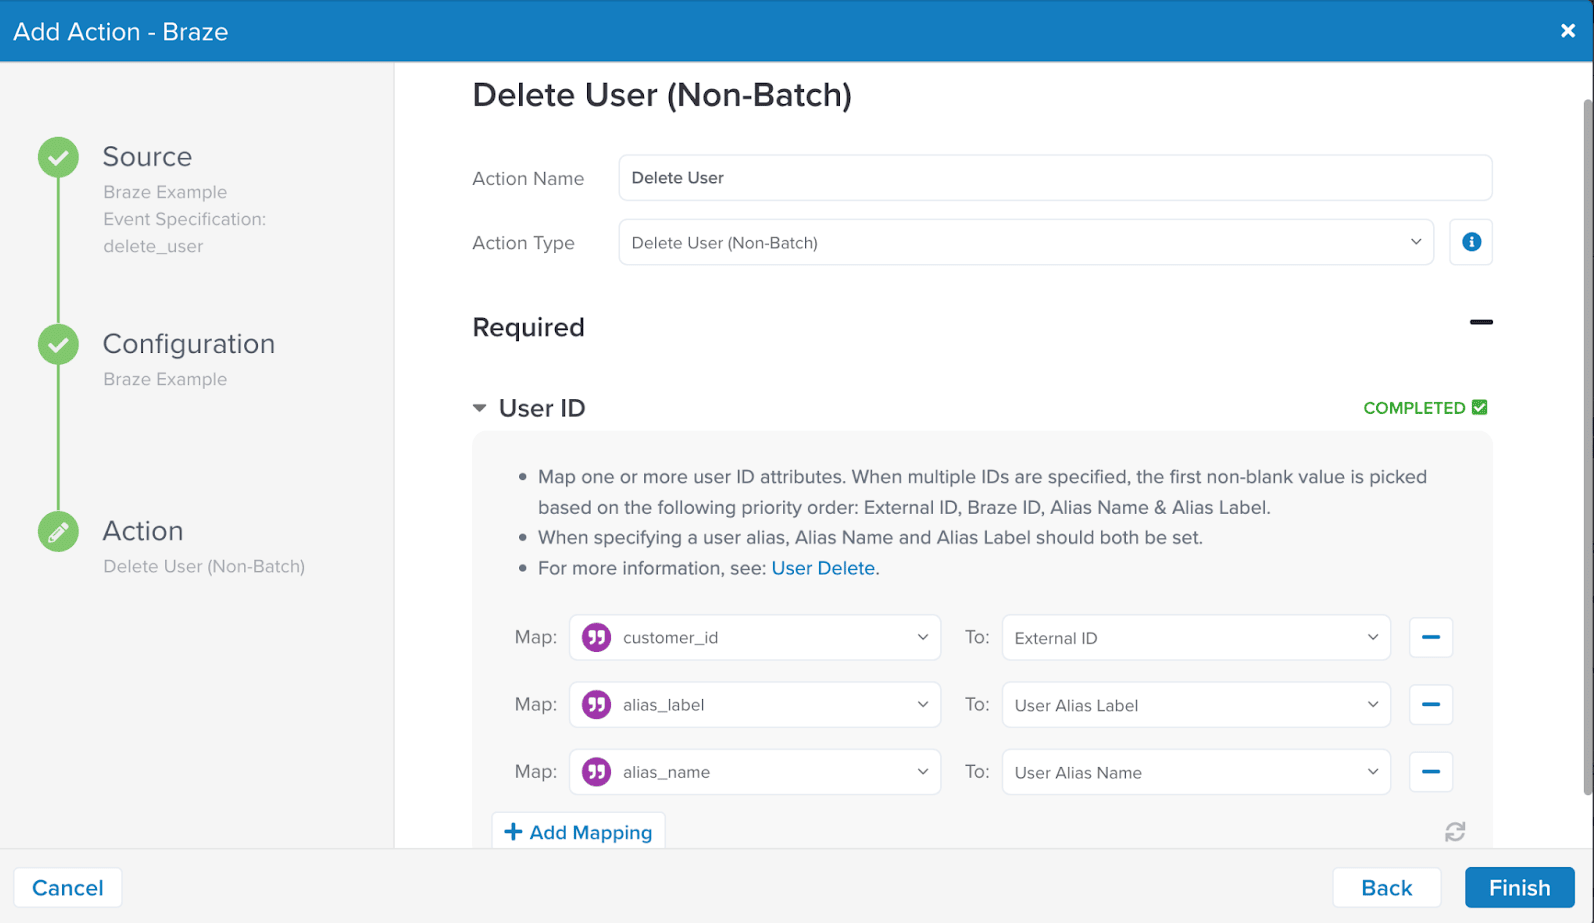1594x923 pixels.
Task: Click the Action step pencil icon
Action: point(59,532)
